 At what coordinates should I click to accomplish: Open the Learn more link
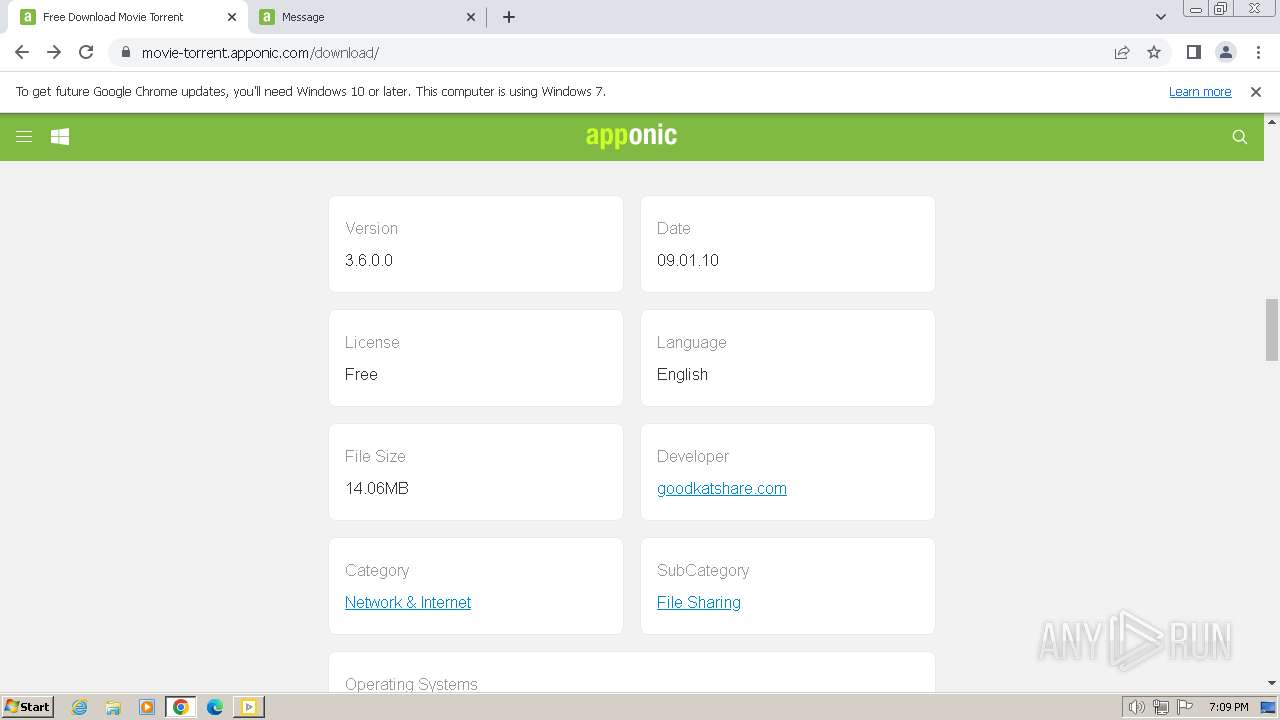[1200, 91]
